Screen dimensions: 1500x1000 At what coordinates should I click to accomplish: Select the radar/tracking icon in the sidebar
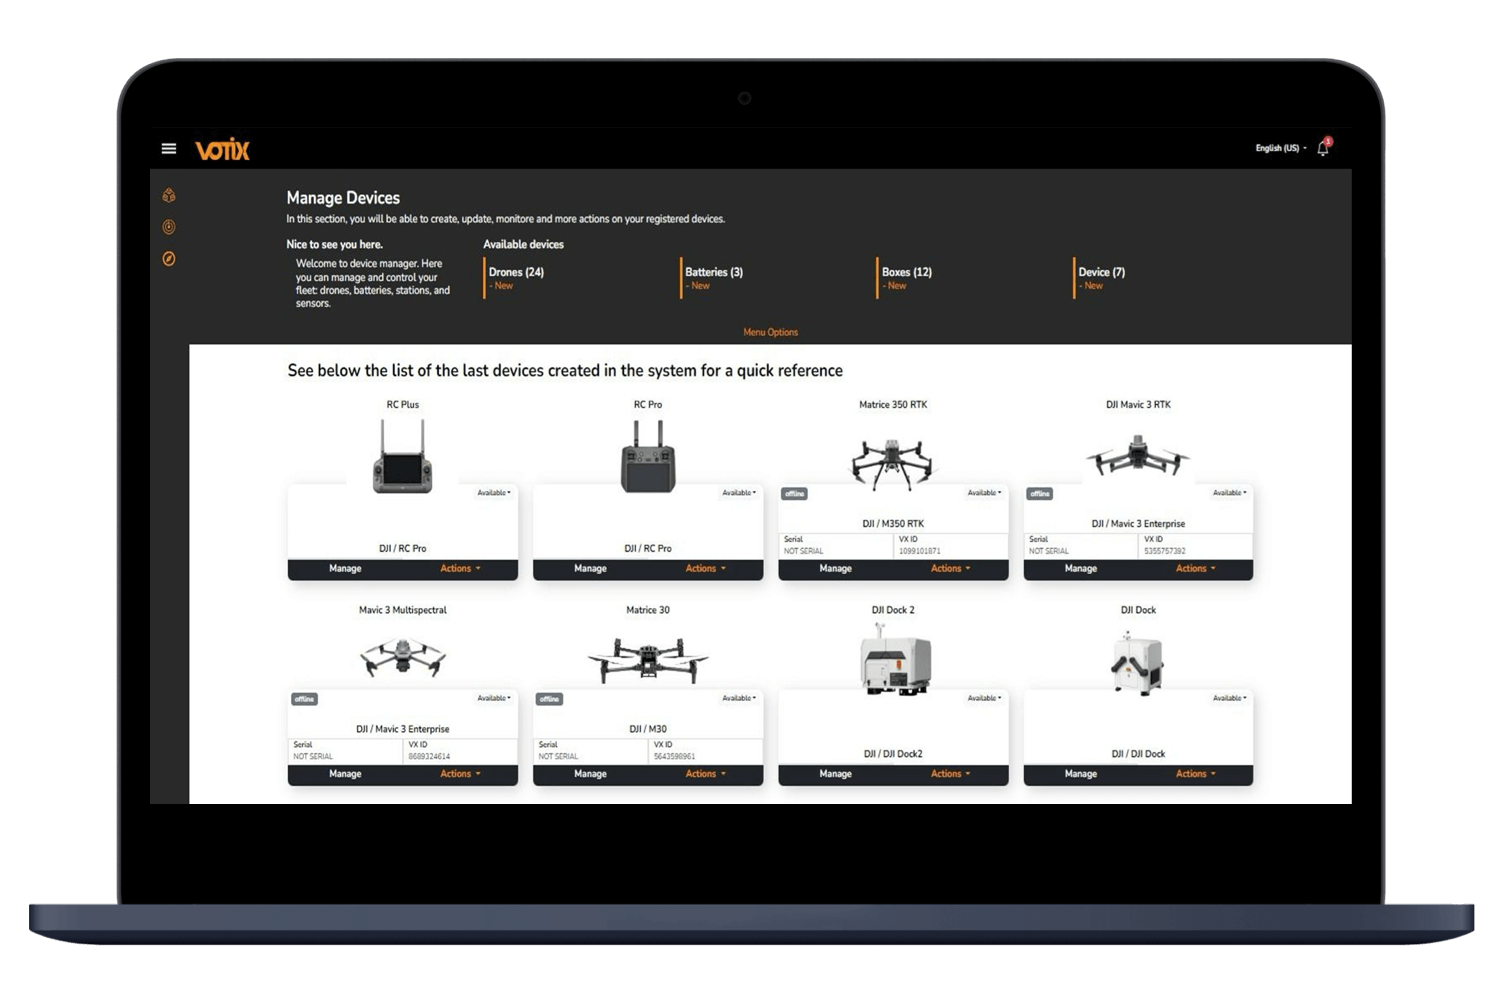[169, 227]
